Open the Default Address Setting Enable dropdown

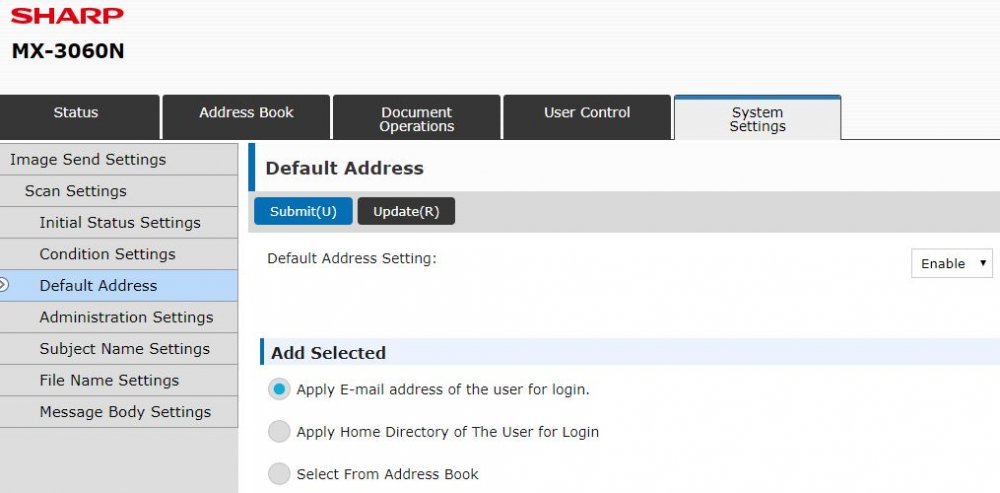tap(951, 264)
